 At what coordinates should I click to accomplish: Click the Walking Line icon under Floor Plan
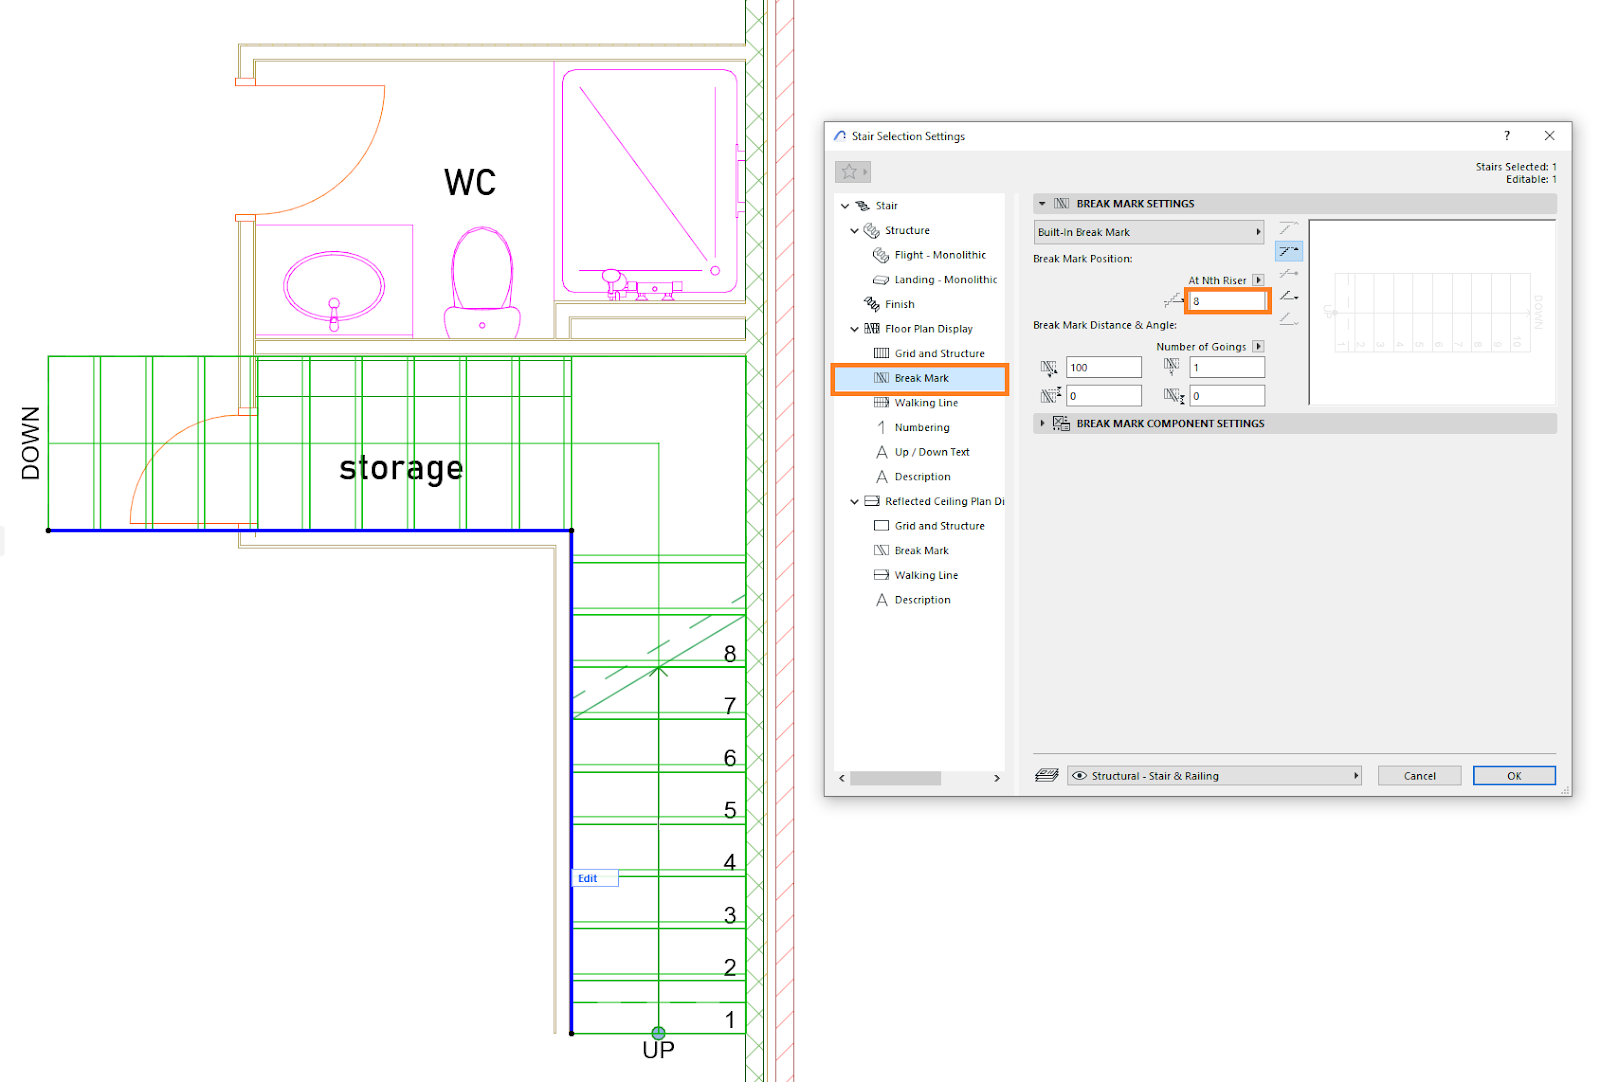tap(881, 403)
